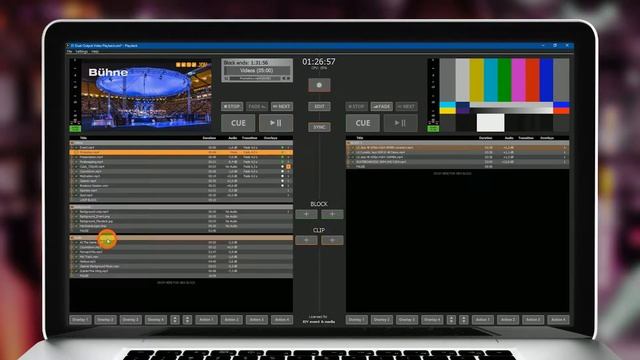Trigger Overlay 4 on the left player
The height and width of the screenshot is (360, 640).
(156, 320)
